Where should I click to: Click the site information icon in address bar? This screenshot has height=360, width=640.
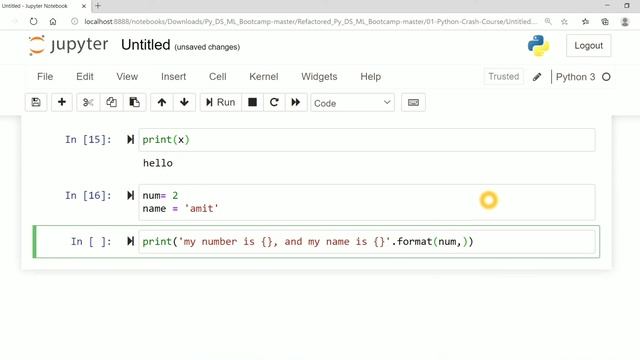tap(74, 21)
